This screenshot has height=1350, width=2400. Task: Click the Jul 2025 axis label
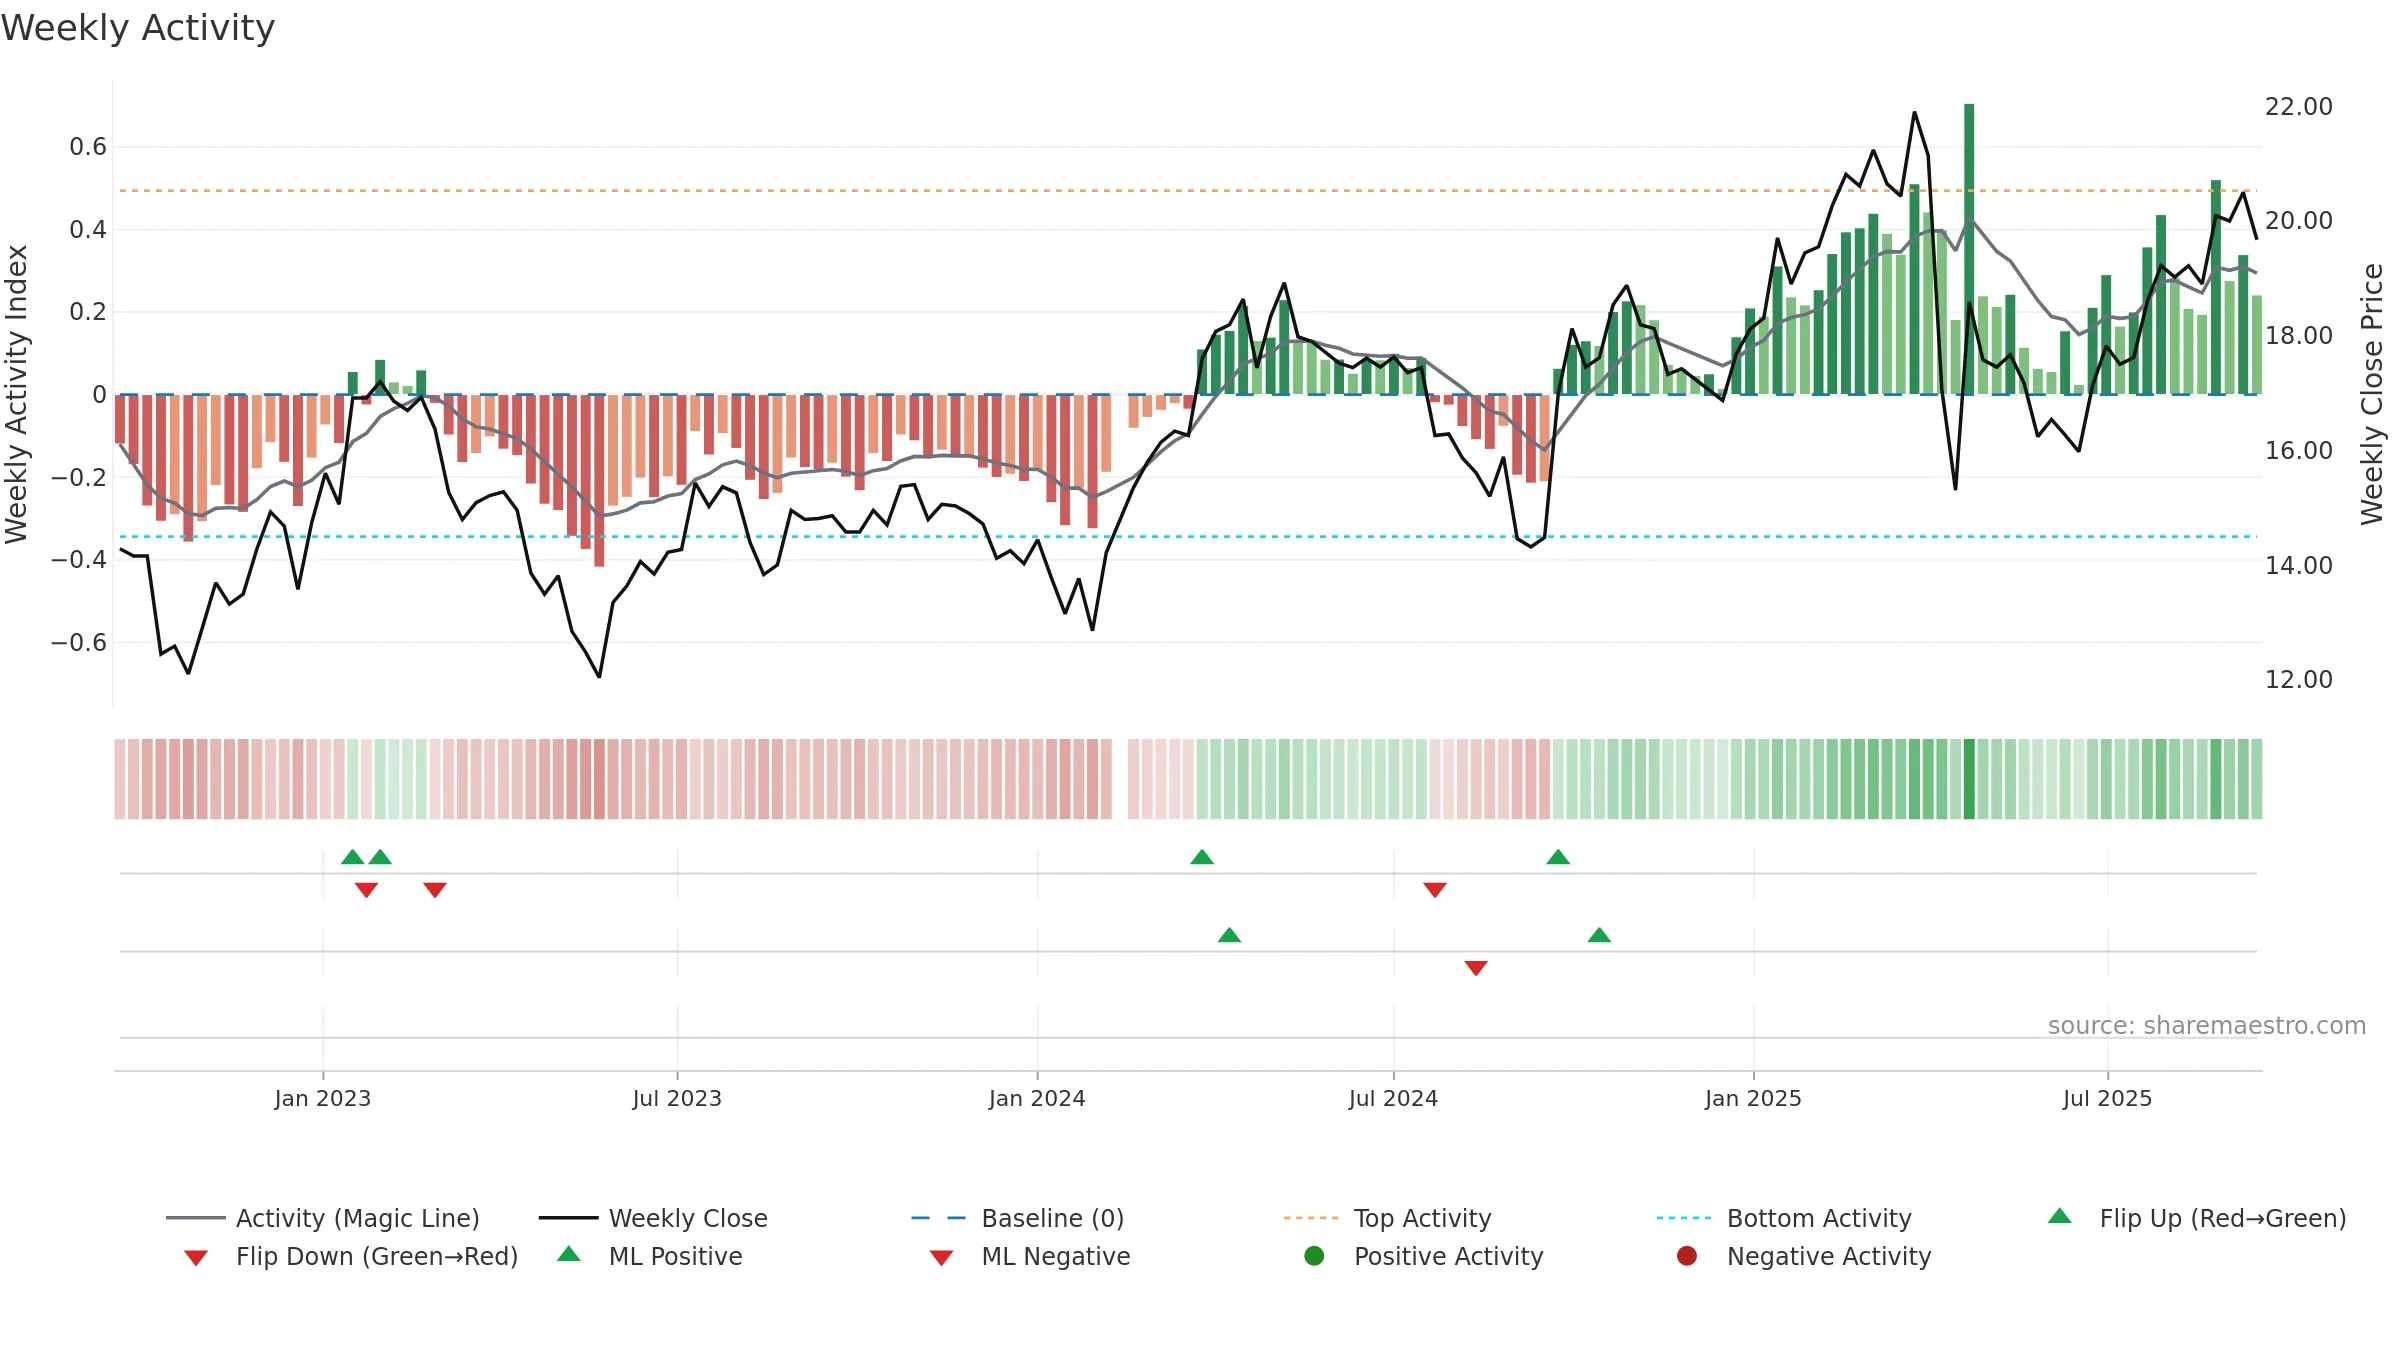(x=2107, y=1099)
